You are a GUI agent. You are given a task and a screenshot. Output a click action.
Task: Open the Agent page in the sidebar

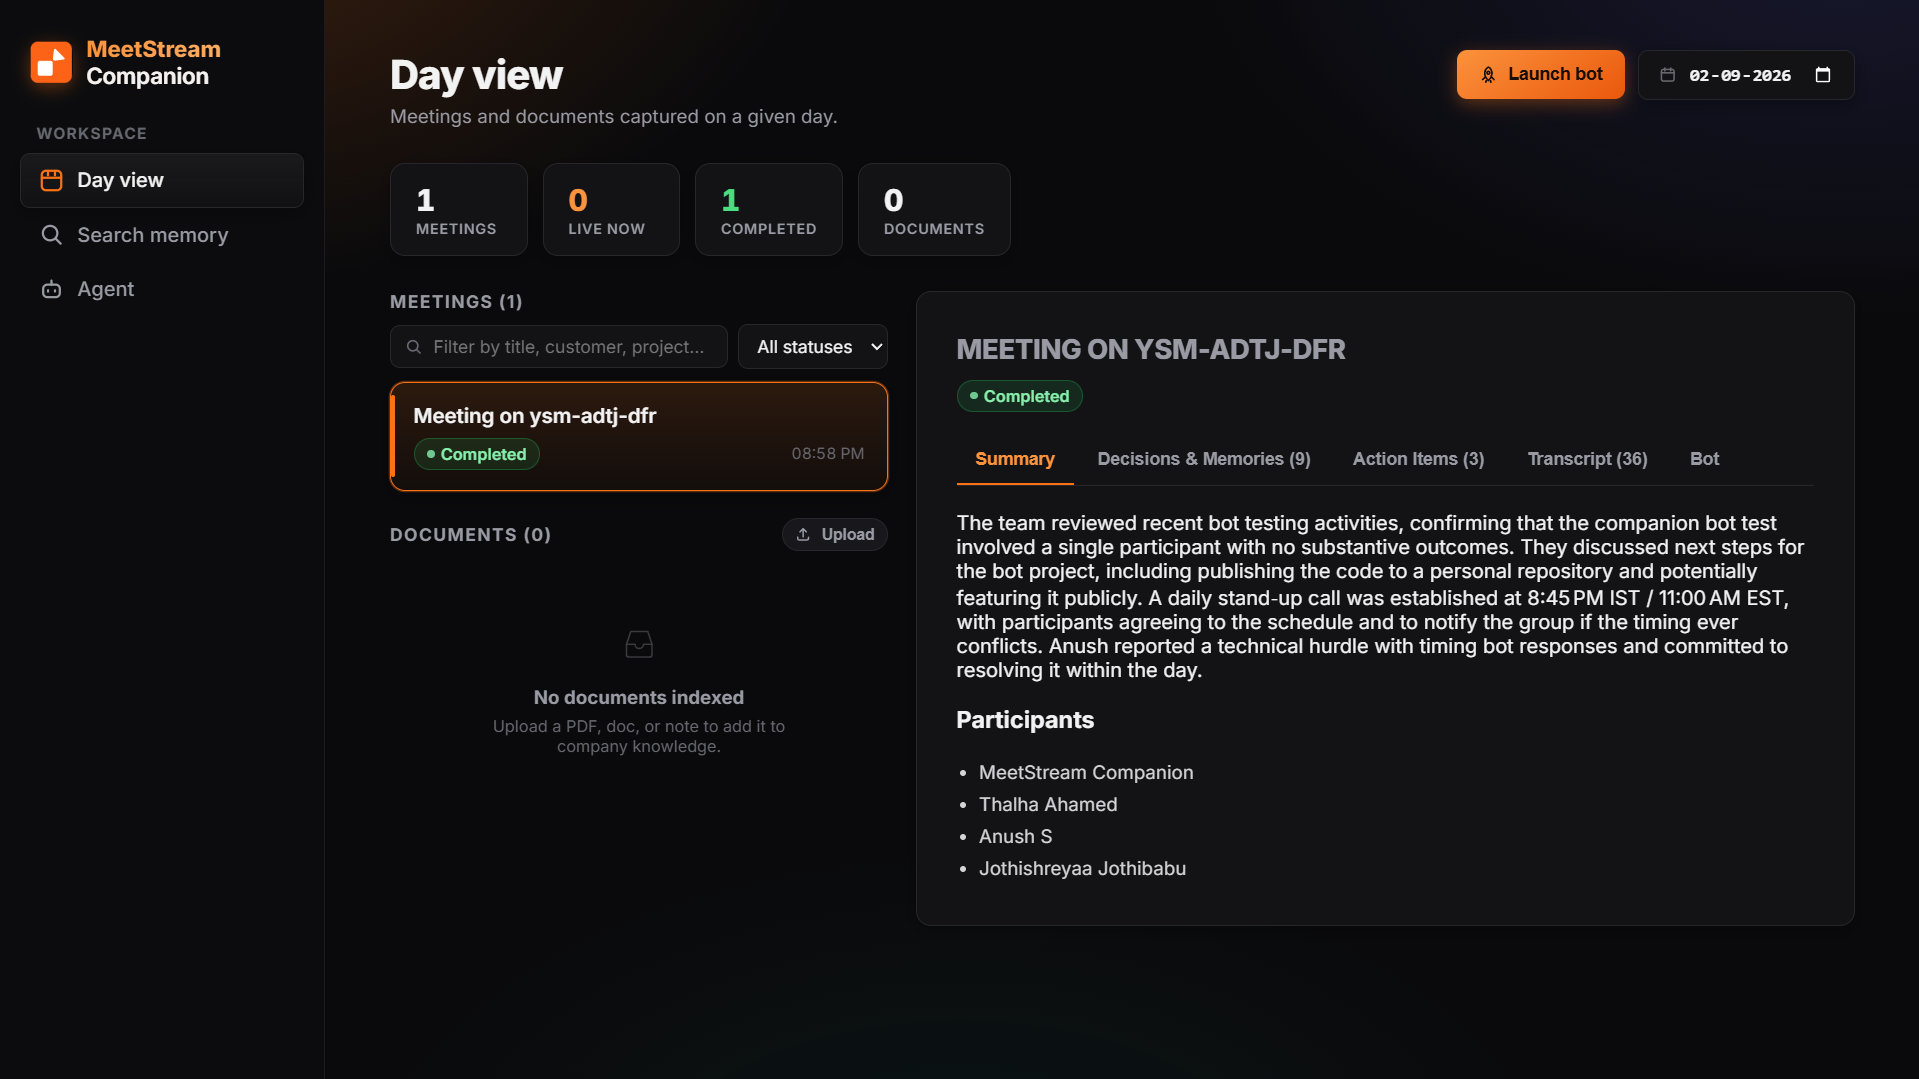click(x=162, y=289)
